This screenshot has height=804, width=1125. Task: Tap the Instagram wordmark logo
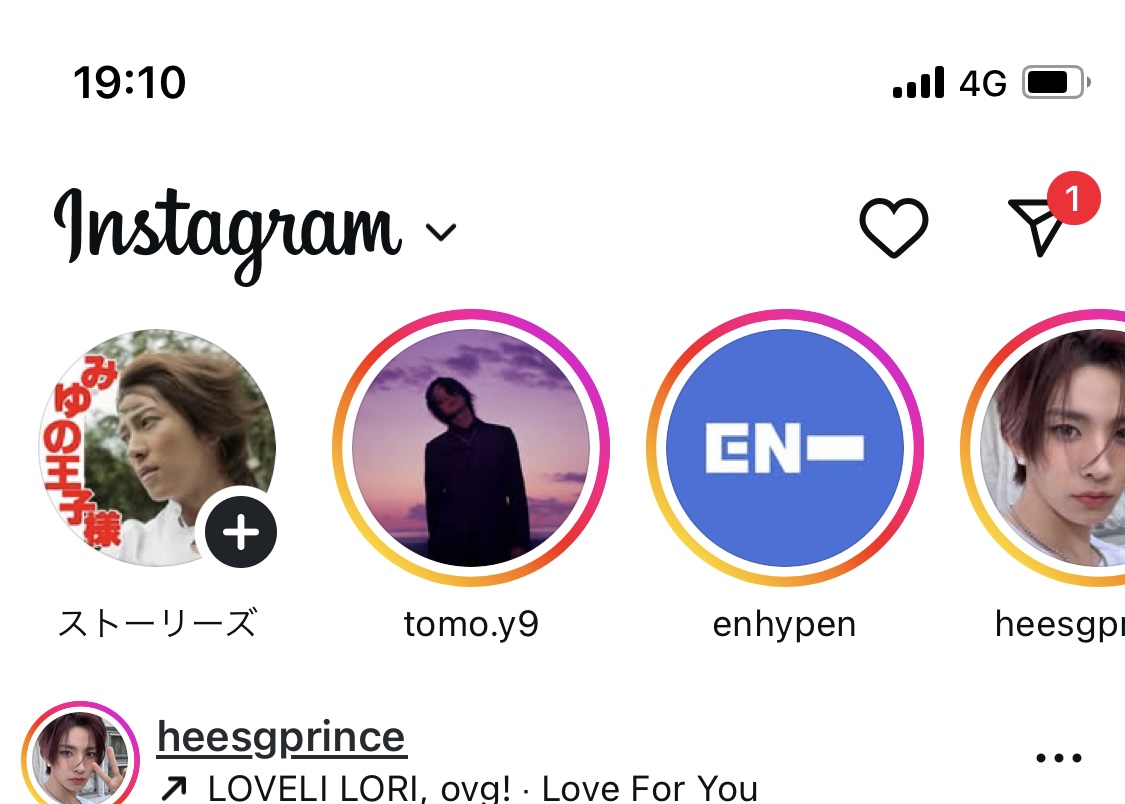pos(228,228)
